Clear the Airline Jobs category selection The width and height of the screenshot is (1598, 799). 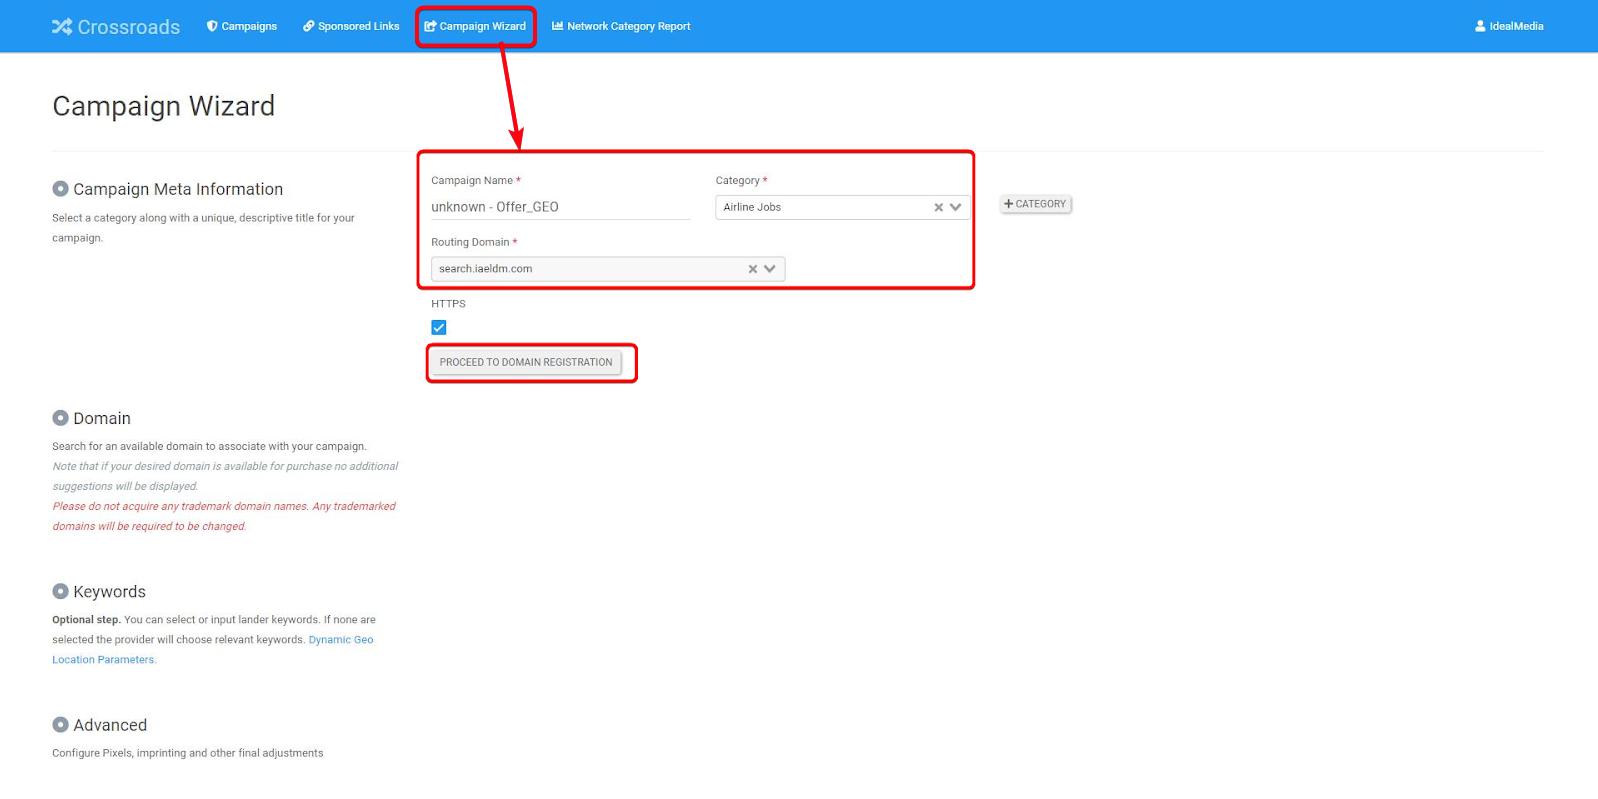(x=938, y=208)
